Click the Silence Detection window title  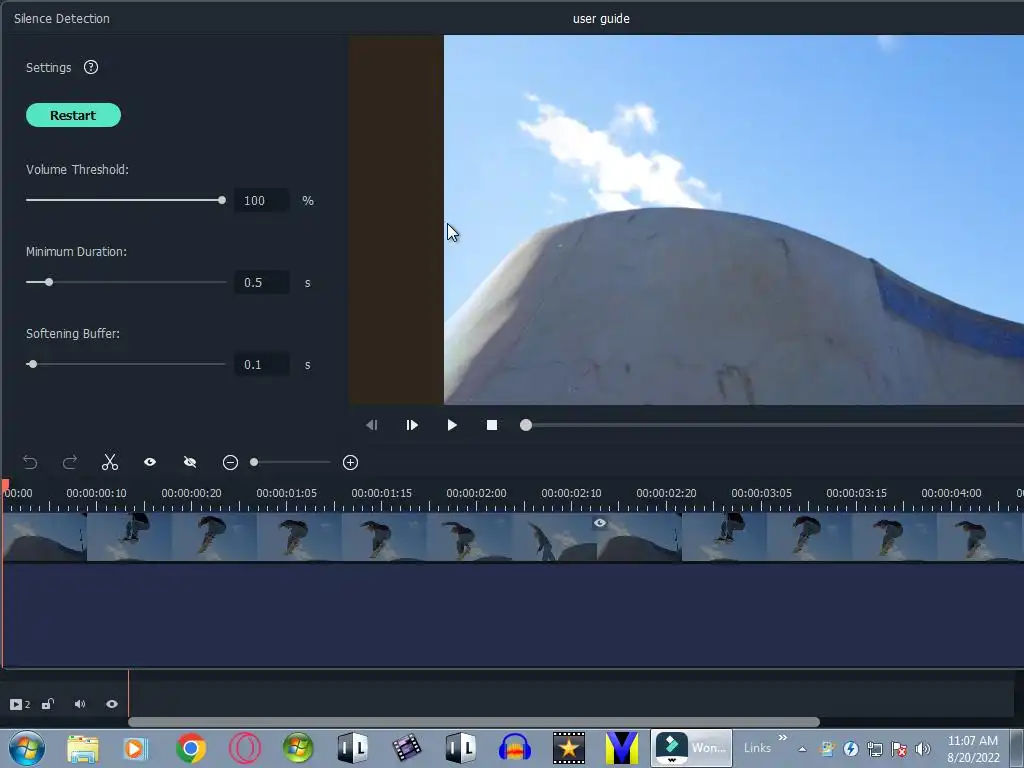(x=61, y=18)
